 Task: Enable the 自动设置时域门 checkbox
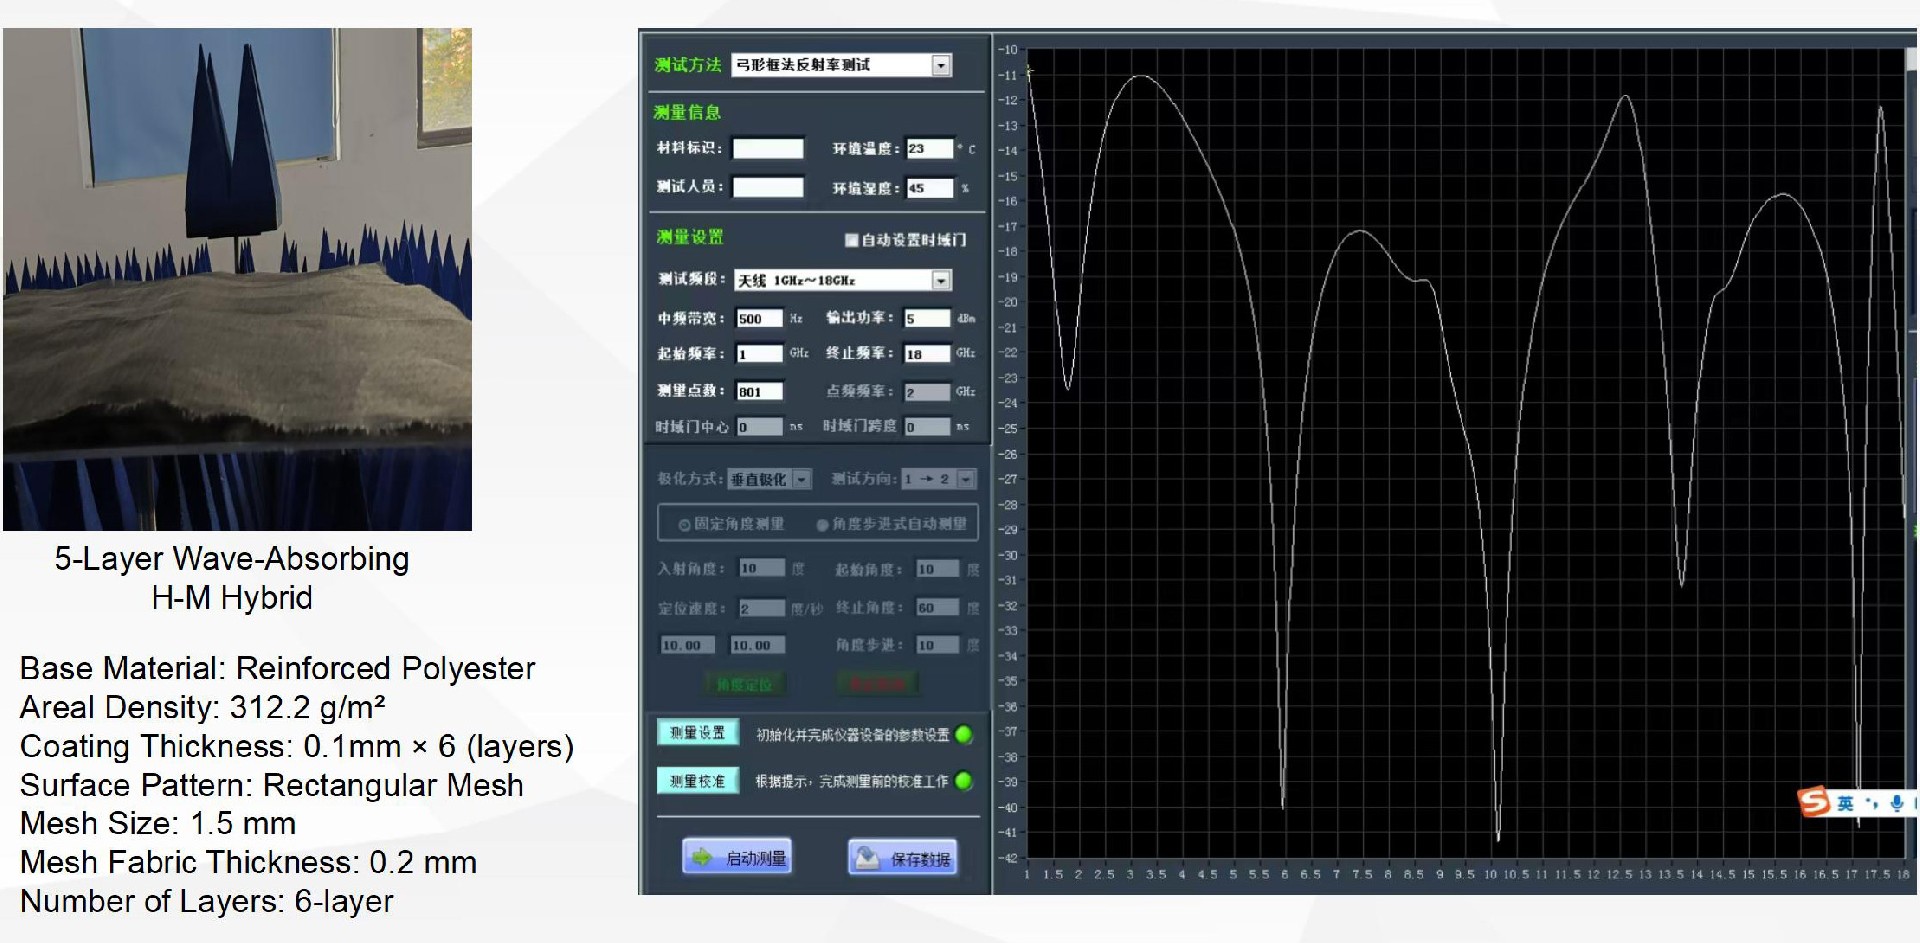851,240
